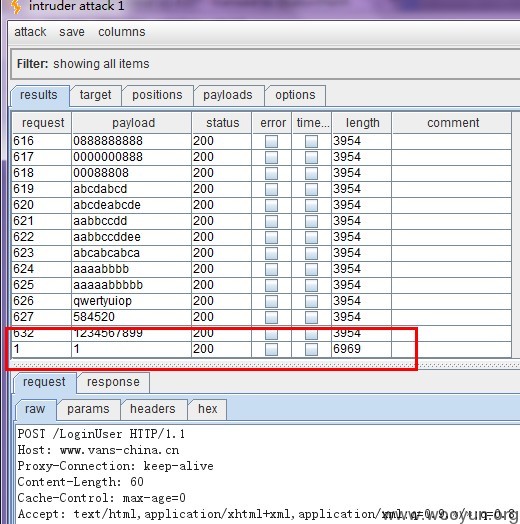The height and width of the screenshot is (524, 520).
Task: Select row with payload abcdabcd
Action: [x=262, y=189]
